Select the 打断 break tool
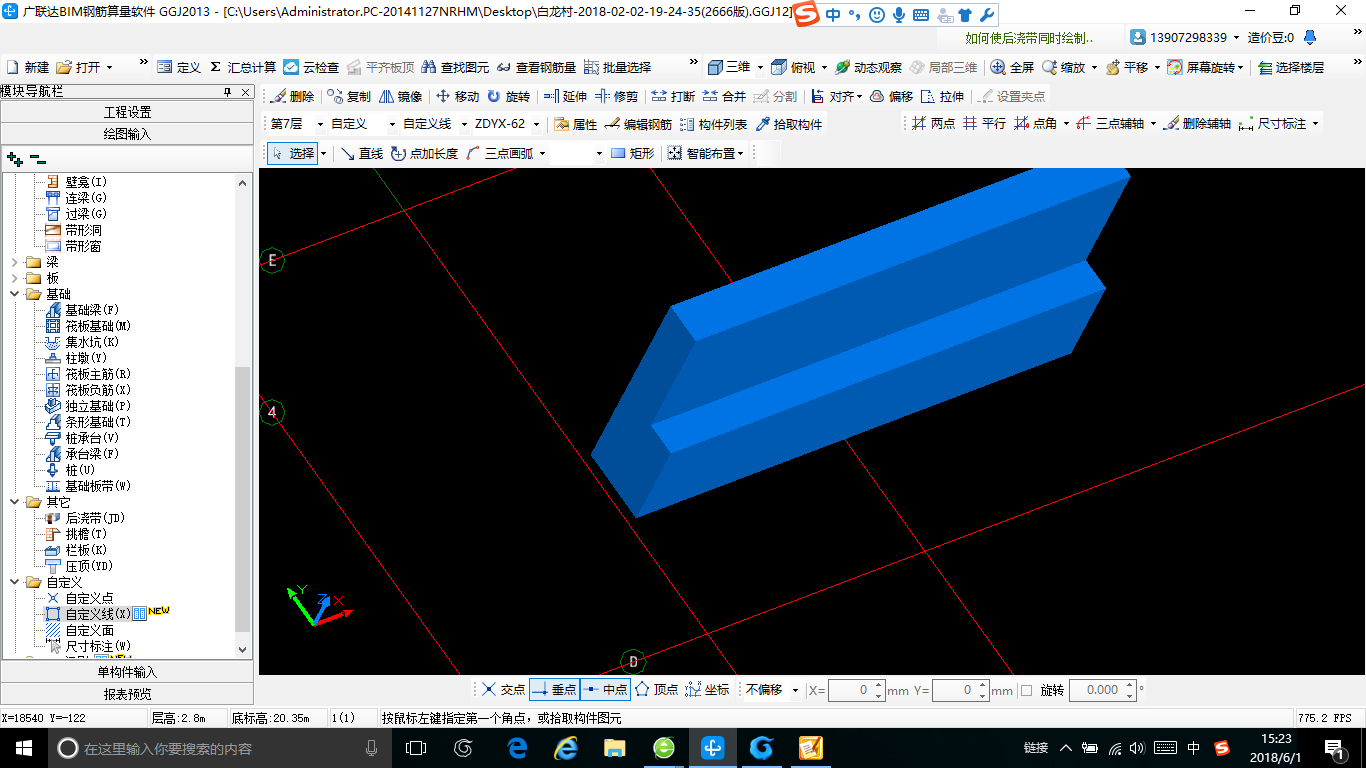The width and height of the screenshot is (1366, 768). coord(673,96)
